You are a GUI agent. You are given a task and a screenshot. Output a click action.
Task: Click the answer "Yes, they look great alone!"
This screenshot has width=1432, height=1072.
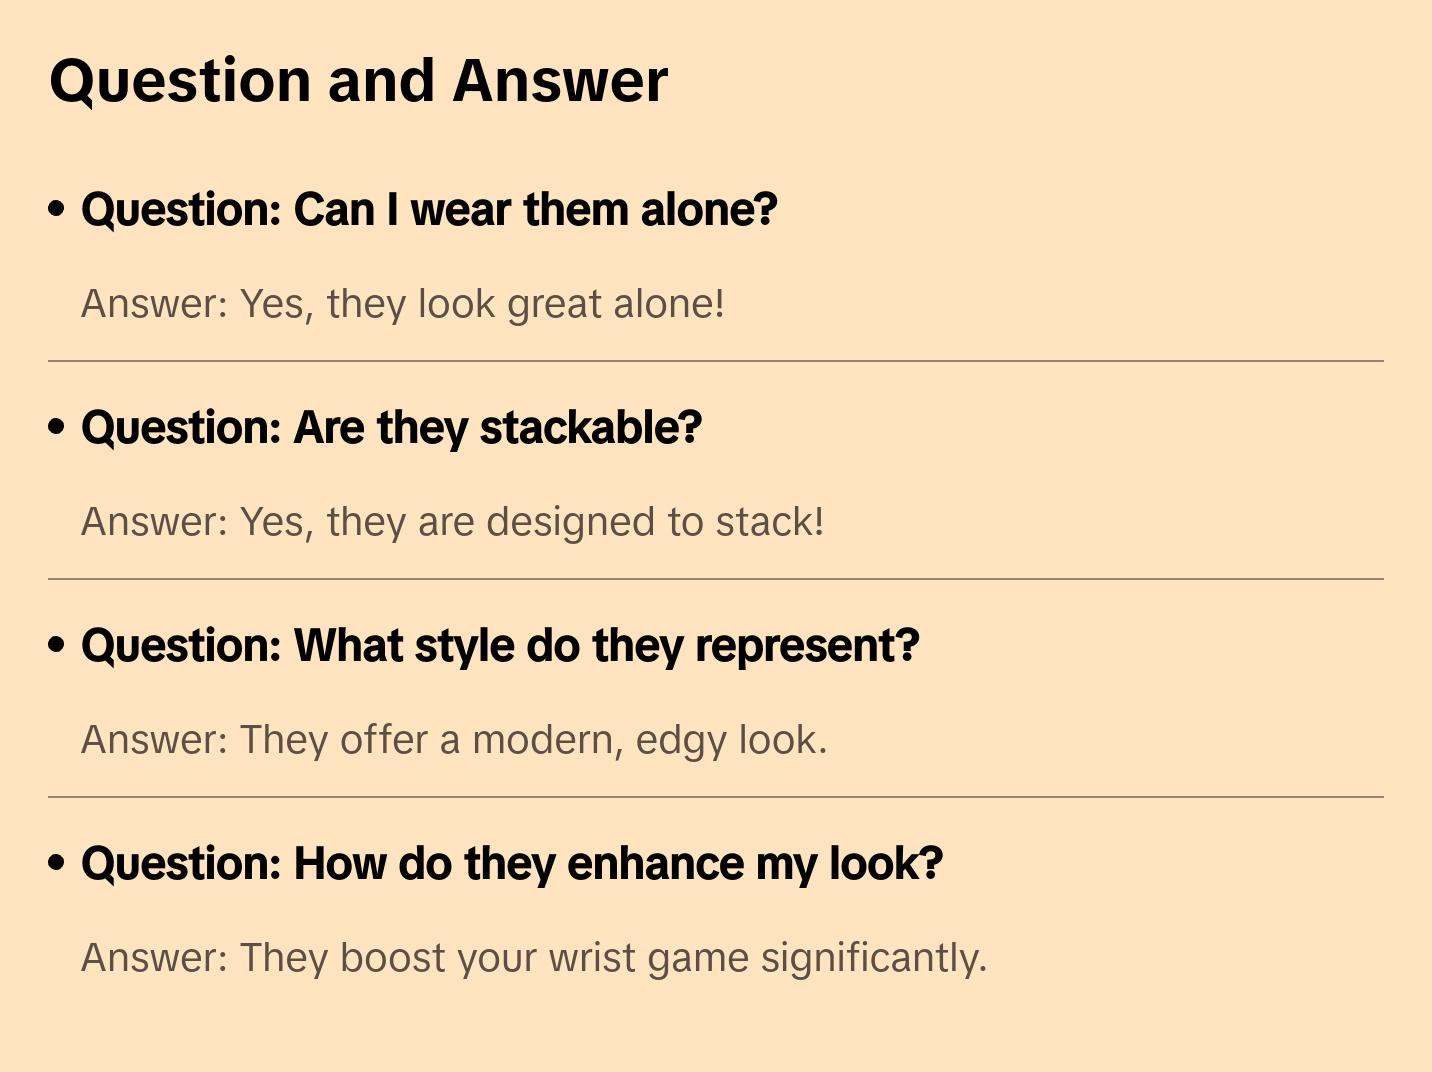pyautogui.click(x=402, y=304)
